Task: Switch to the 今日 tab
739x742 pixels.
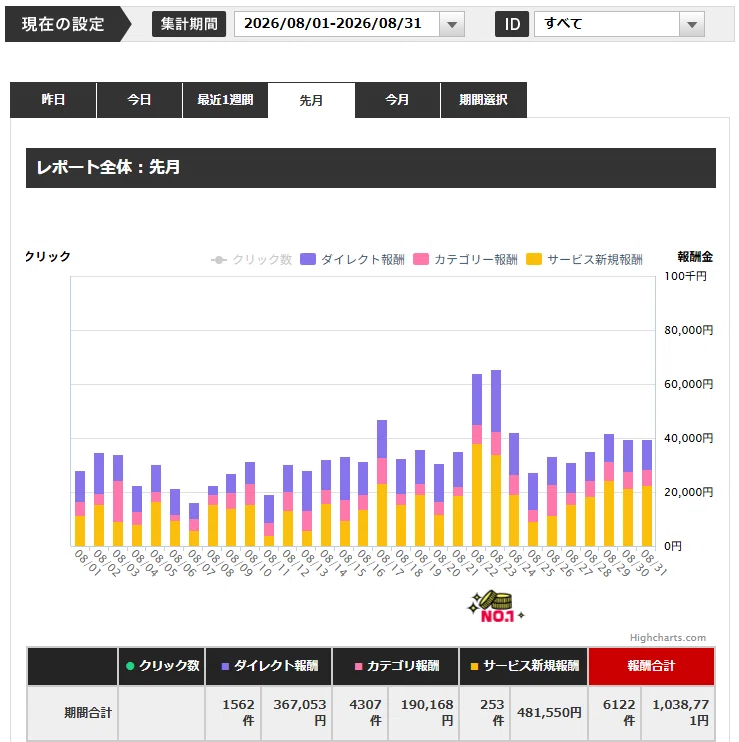Action: click(x=139, y=100)
